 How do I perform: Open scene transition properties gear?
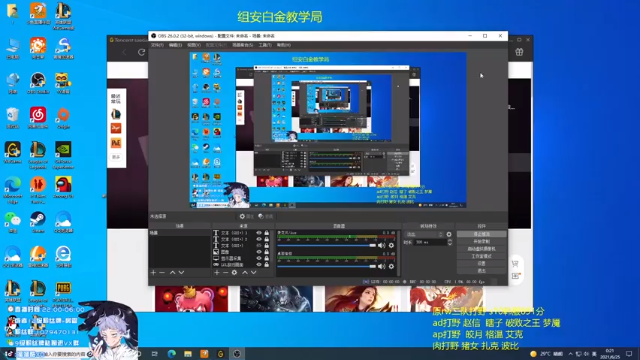(449, 234)
